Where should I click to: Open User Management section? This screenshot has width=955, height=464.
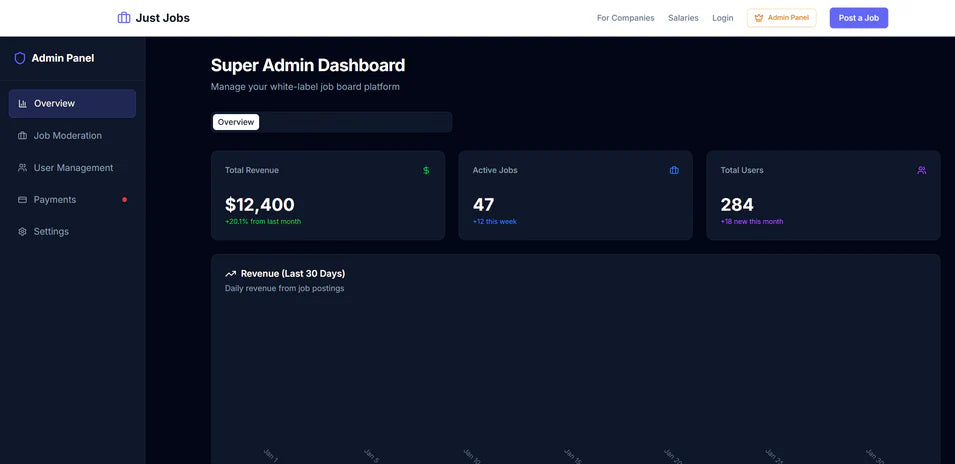pos(73,168)
